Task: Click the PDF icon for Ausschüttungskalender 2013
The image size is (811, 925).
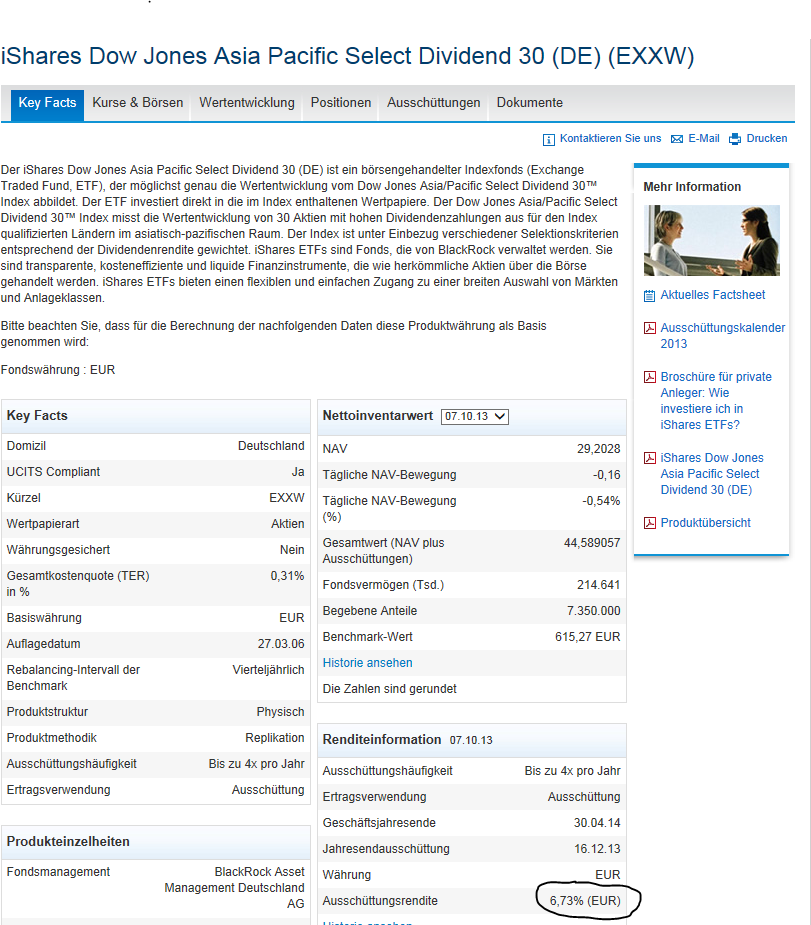Action: tap(649, 328)
